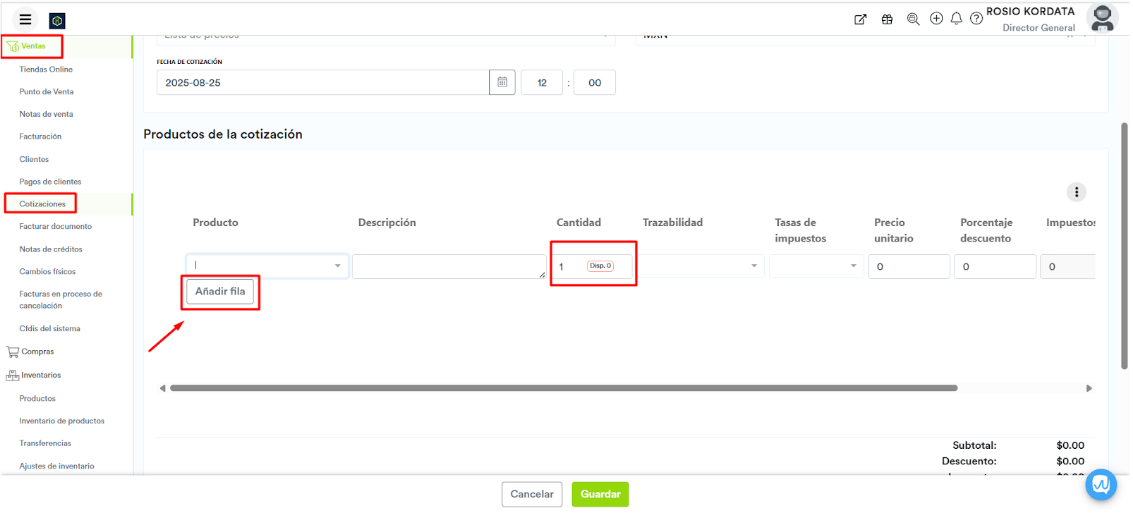Open the calendar picker for quotation date
This screenshot has width=1133, height=514.
(x=502, y=83)
